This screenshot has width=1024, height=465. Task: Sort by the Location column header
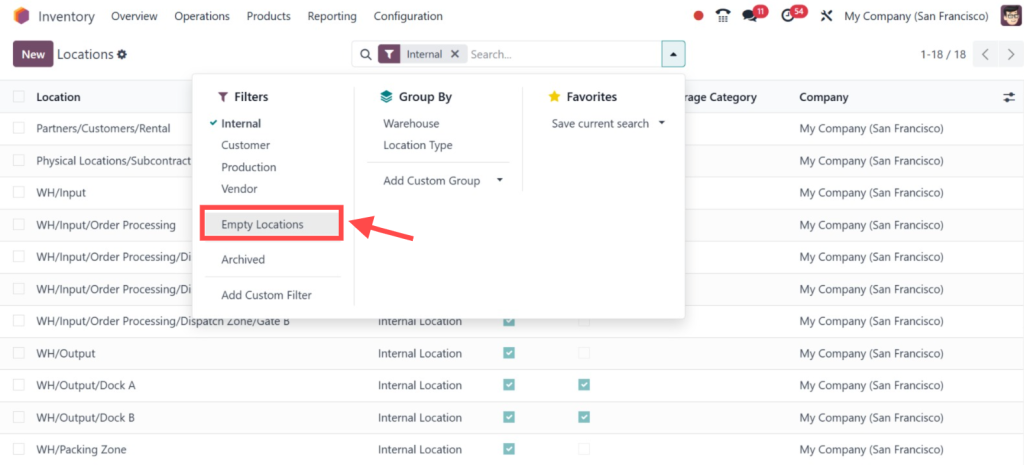point(58,97)
